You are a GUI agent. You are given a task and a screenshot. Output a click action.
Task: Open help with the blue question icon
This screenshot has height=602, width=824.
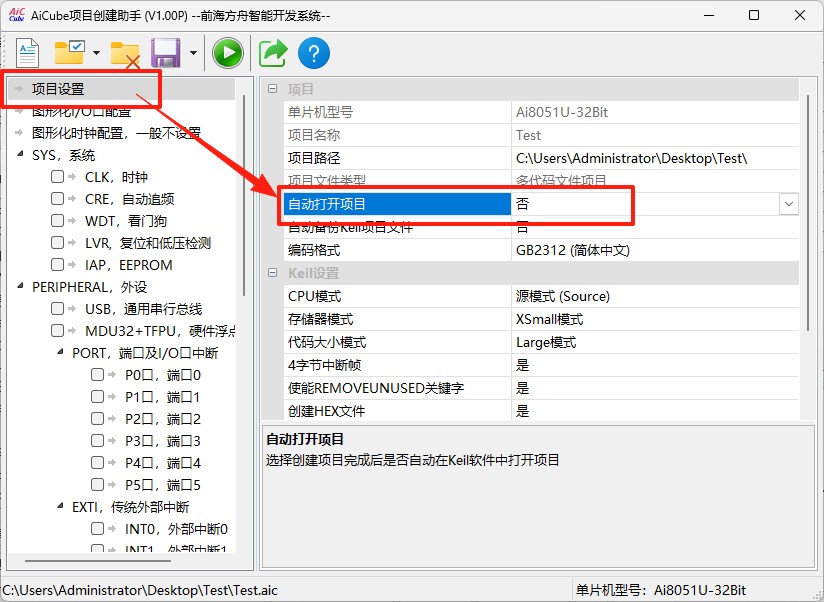314,53
